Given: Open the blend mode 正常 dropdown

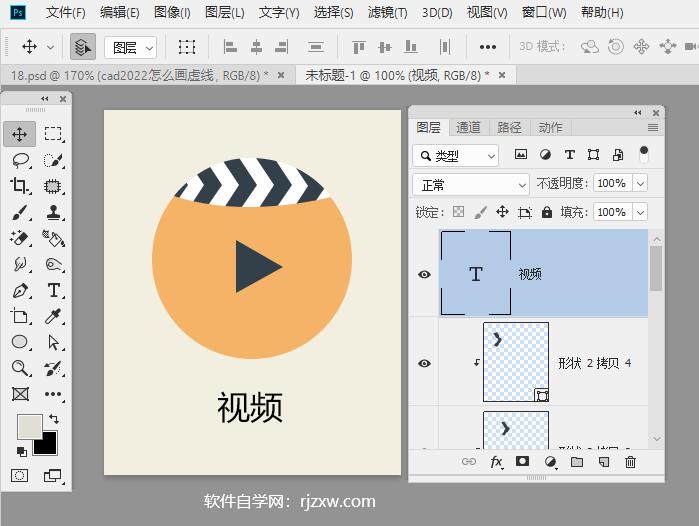Looking at the screenshot, I should coord(470,185).
